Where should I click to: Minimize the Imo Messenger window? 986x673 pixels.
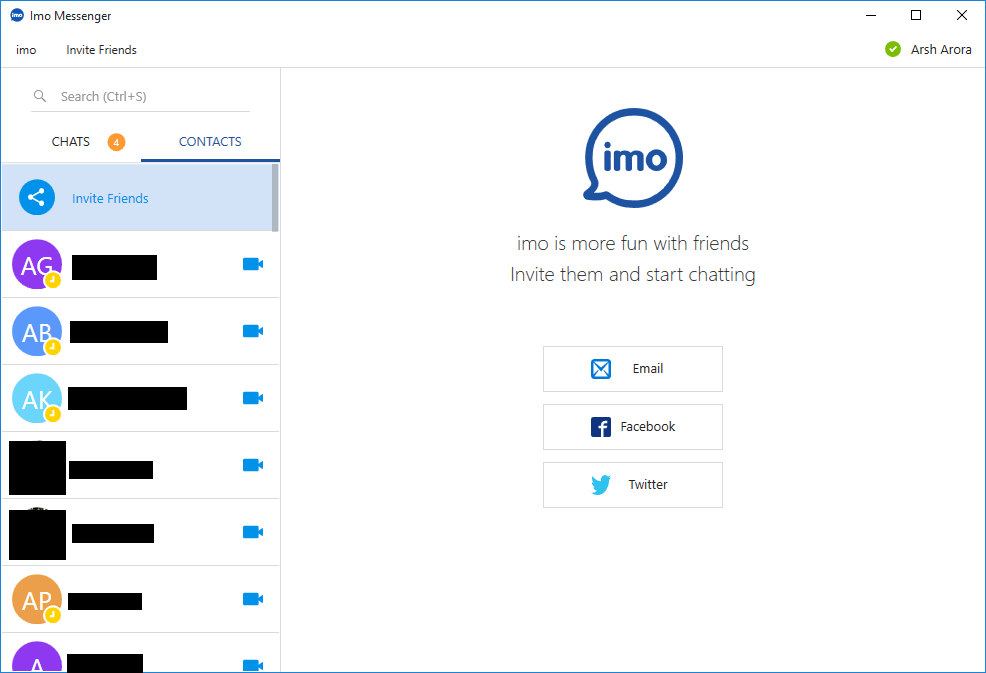click(871, 16)
